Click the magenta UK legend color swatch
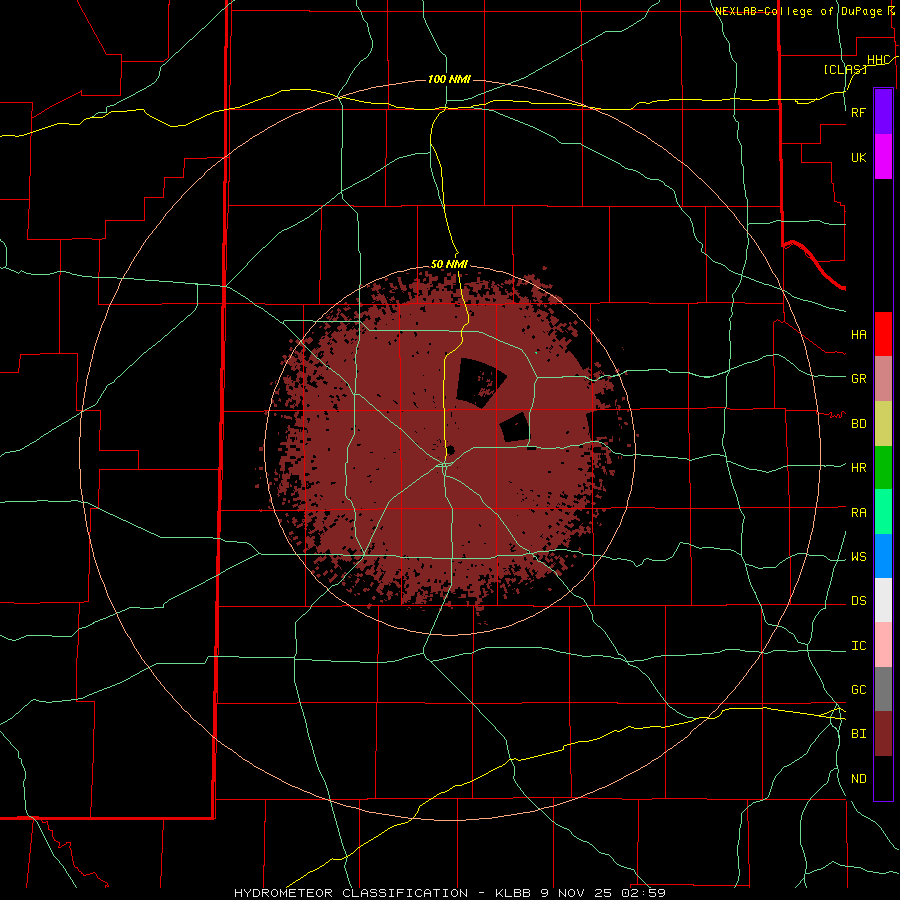 point(883,157)
